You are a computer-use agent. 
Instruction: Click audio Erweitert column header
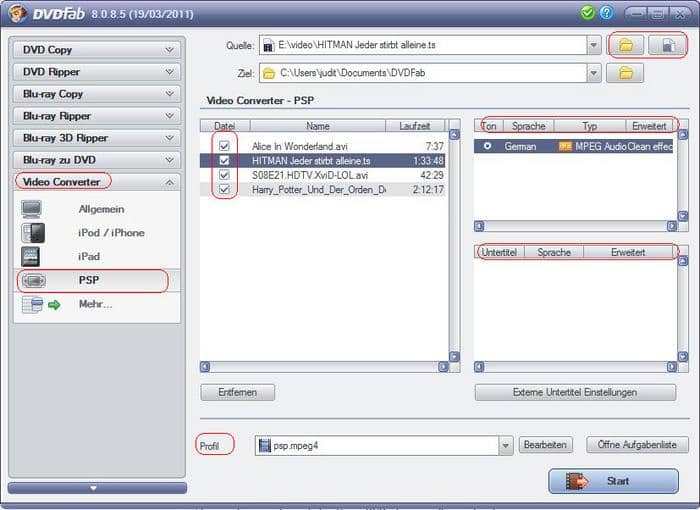pyautogui.click(x=649, y=126)
